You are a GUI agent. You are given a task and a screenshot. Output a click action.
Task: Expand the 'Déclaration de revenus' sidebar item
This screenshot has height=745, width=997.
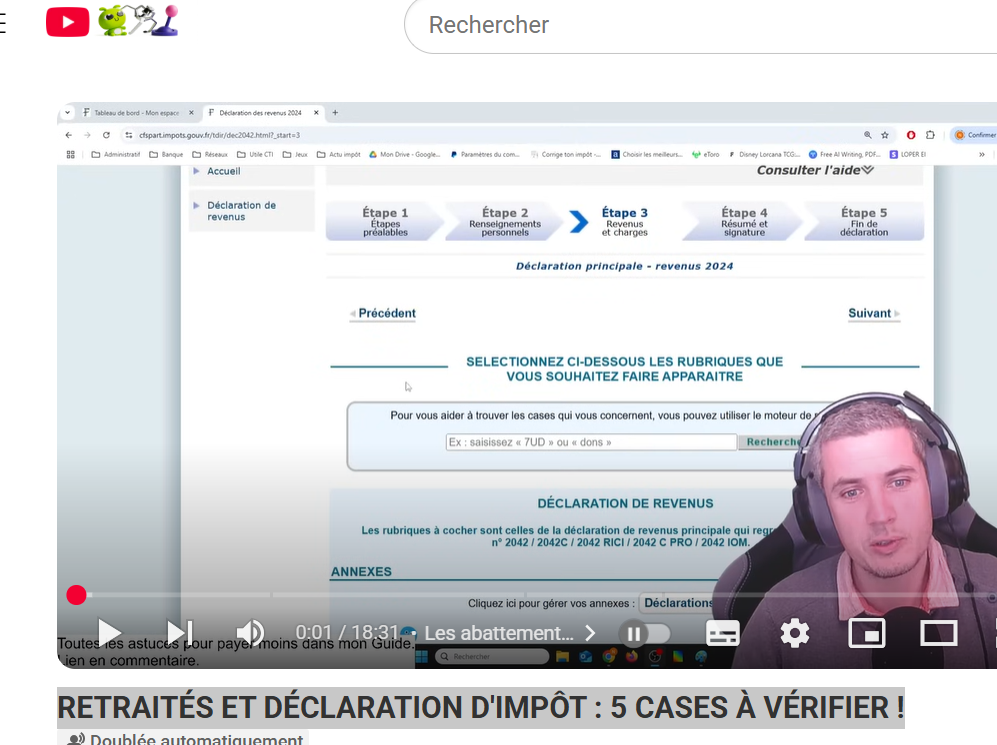coord(241,211)
